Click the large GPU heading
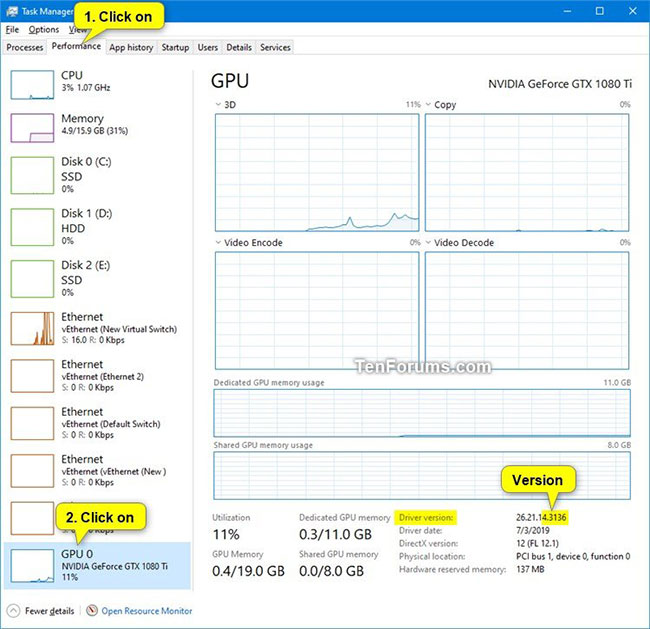This screenshot has width=650, height=629. pos(230,81)
